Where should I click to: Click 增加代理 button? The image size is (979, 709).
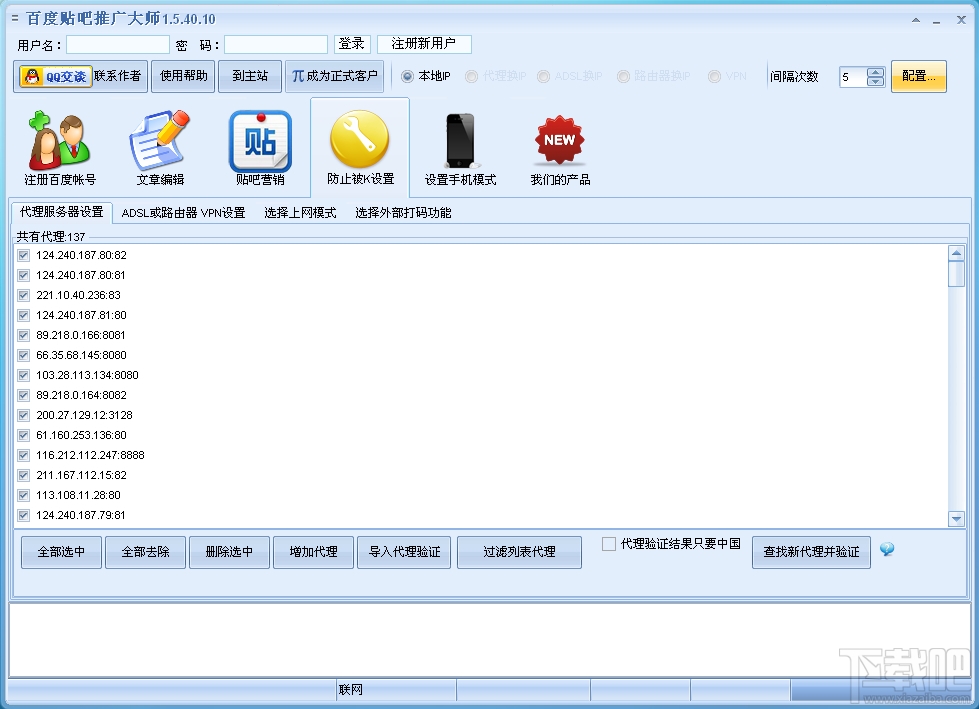pyautogui.click(x=313, y=552)
